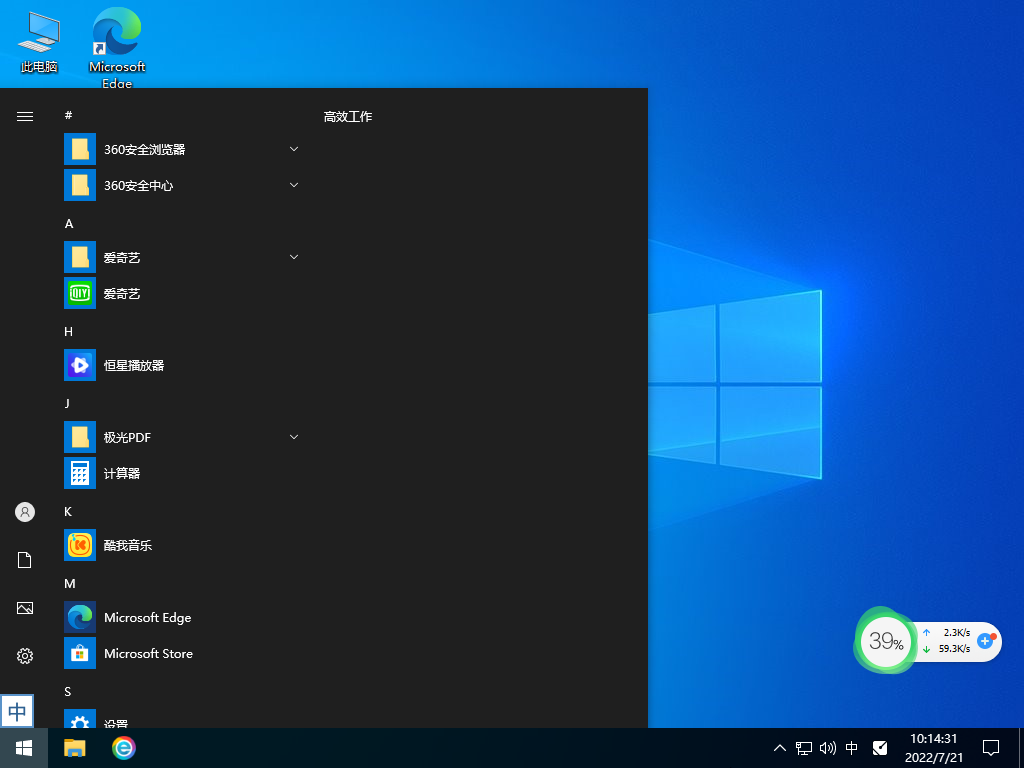This screenshot has width=1024, height=768.
Task: Toggle the 中 input method indicator
Action: 852,747
